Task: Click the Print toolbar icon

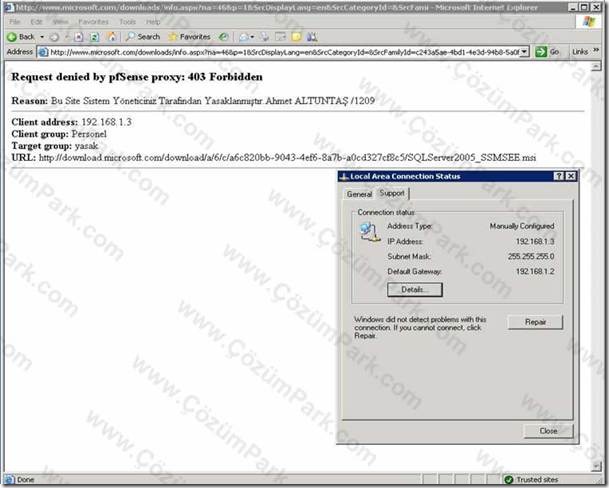Action: 264,37
